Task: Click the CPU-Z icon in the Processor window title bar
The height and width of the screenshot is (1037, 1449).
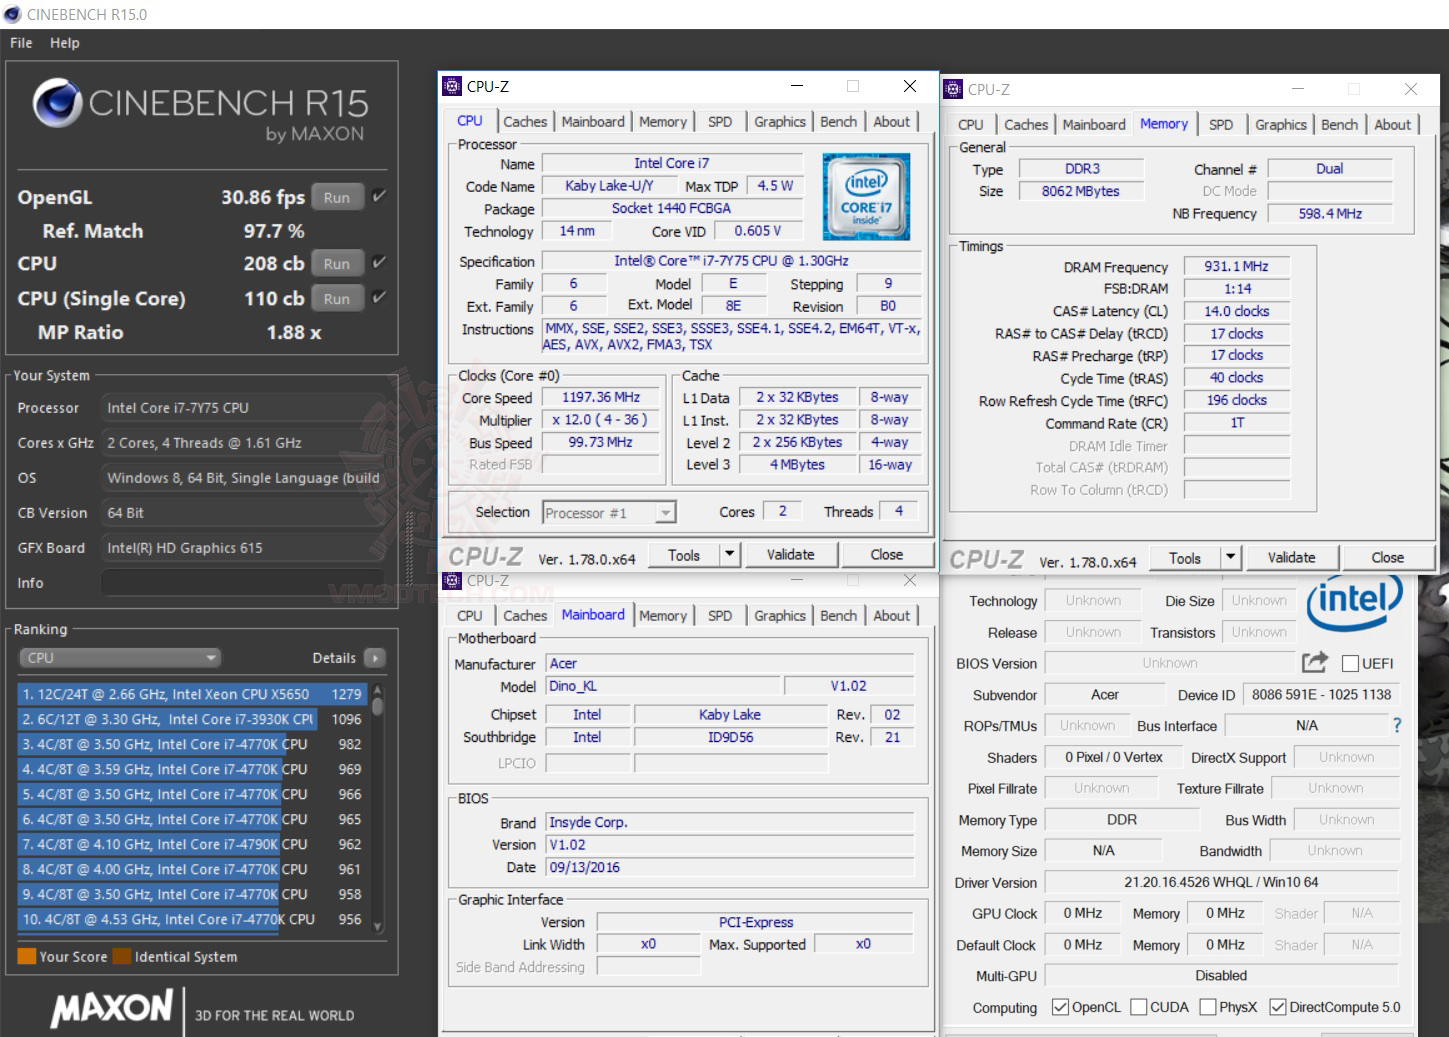Action: 453,87
